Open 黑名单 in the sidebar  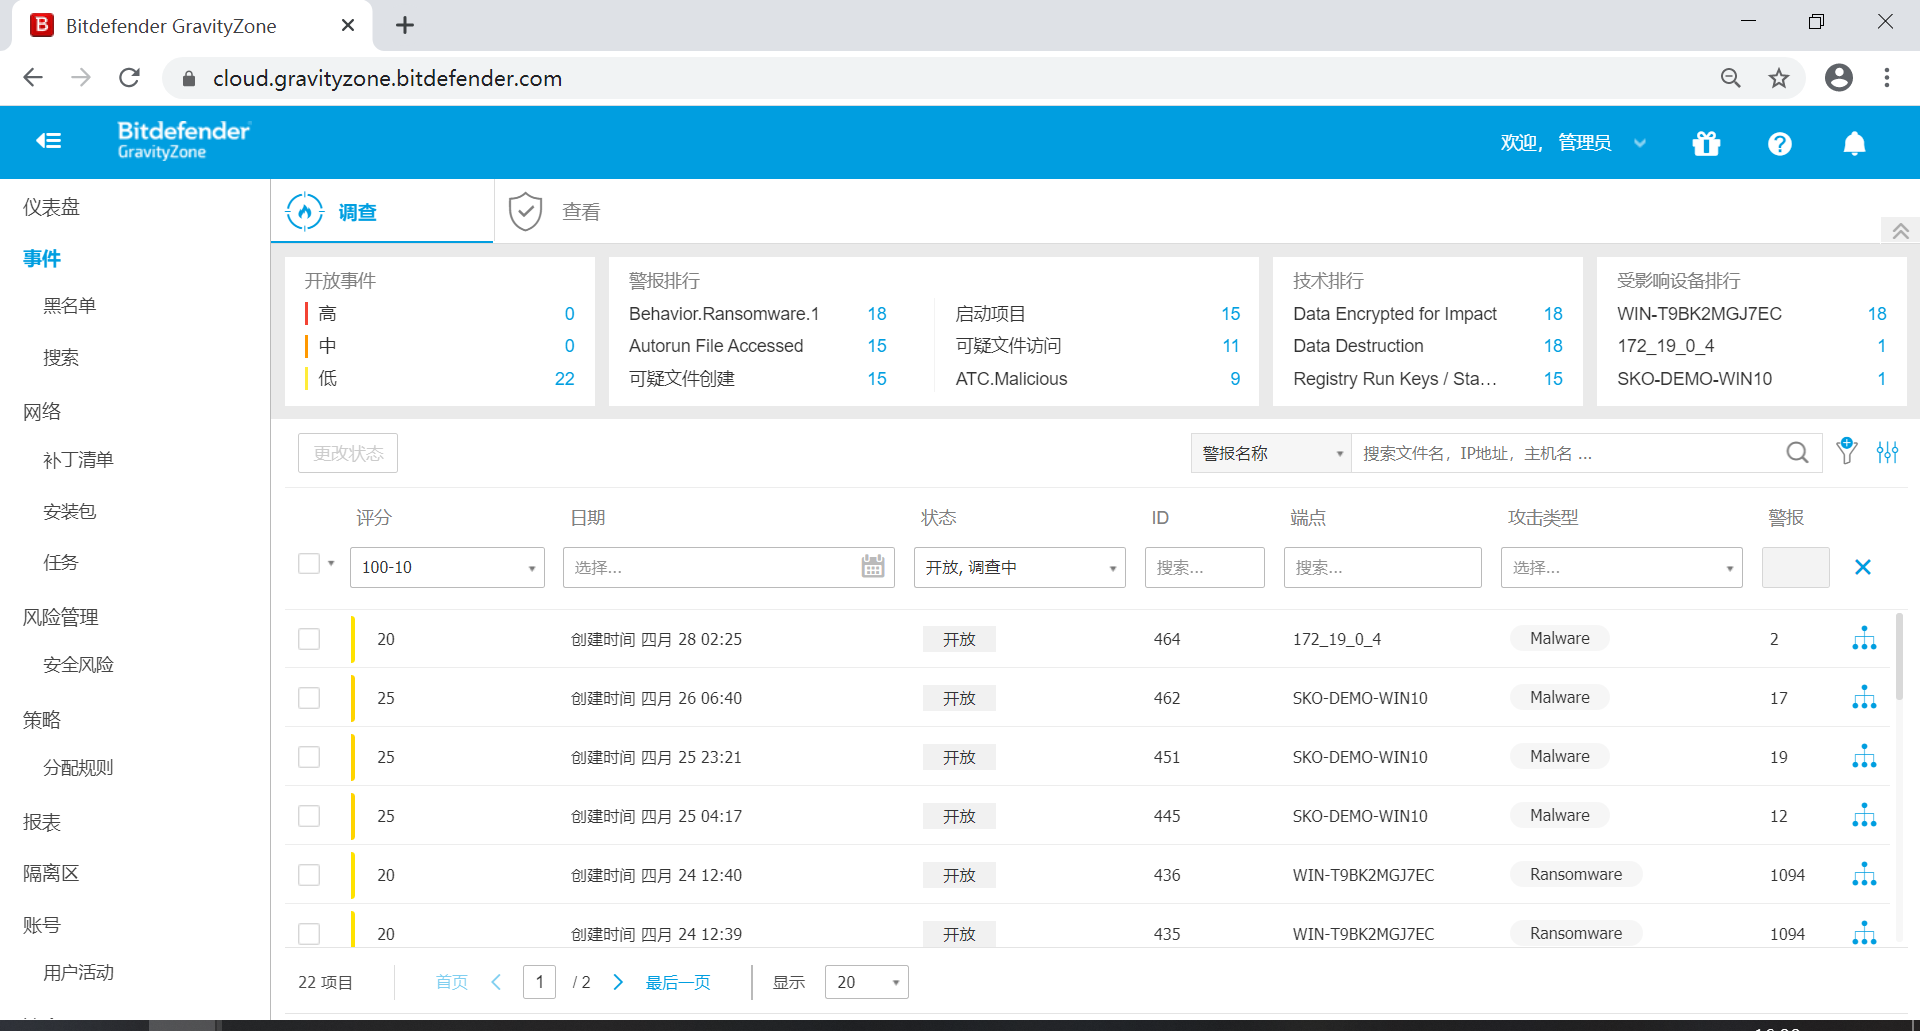69,305
